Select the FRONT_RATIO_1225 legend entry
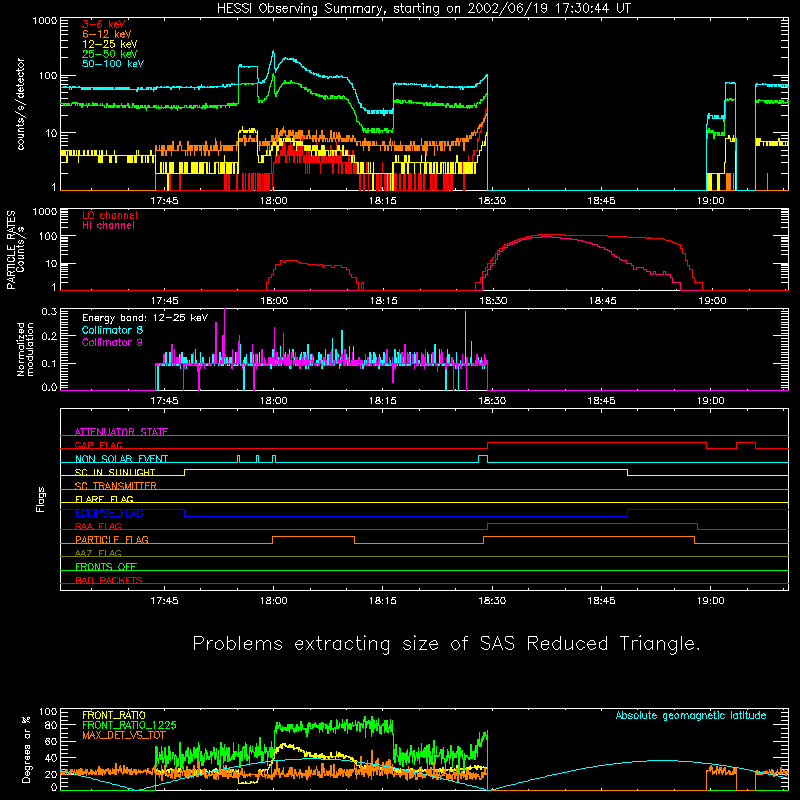Image resolution: width=800 pixels, height=800 pixels. coord(129,725)
